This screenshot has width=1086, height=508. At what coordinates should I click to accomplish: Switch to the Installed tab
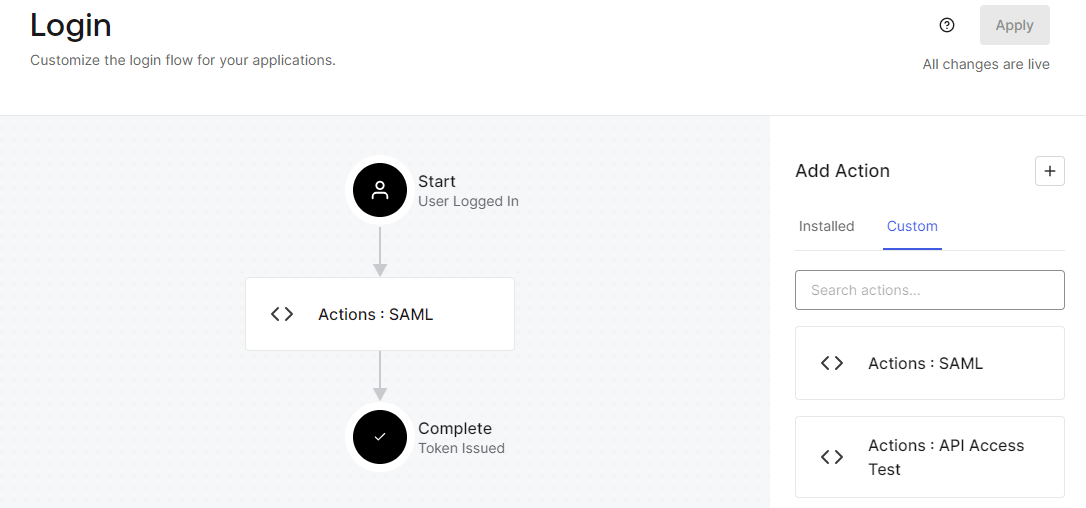click(x=826, y=226)
